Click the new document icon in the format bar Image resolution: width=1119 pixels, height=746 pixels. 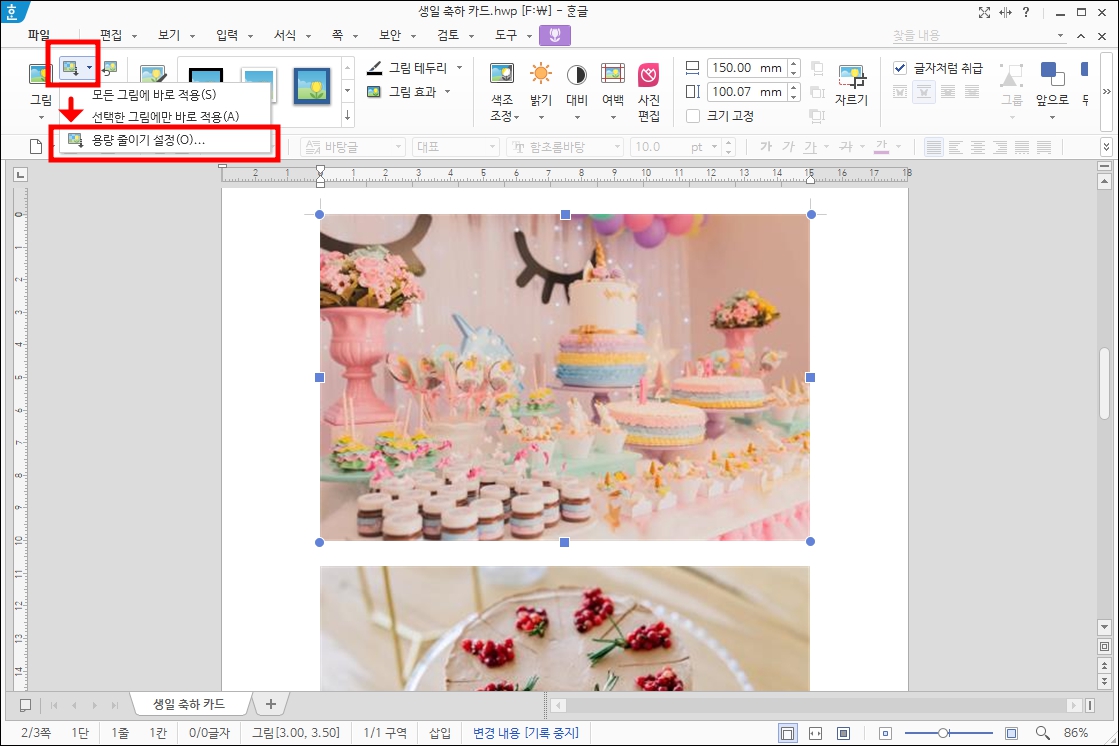click(36, 147)
